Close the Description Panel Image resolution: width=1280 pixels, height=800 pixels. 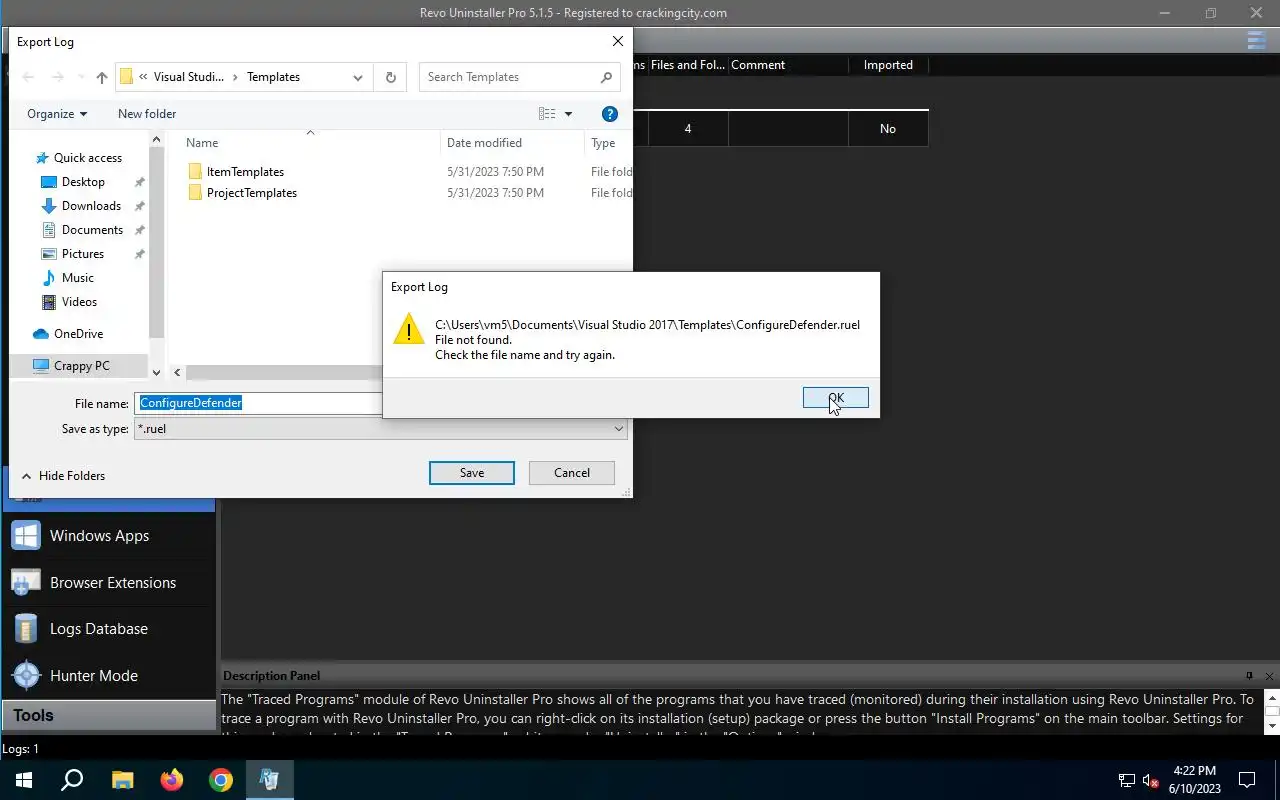pos(1269,677)
